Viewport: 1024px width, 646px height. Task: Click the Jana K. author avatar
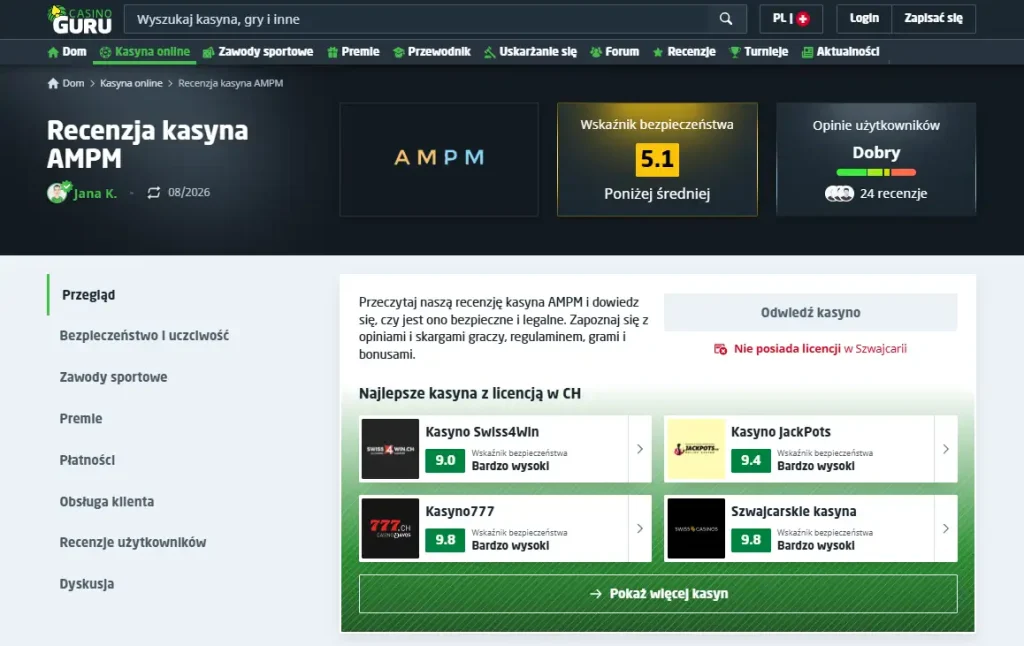pos(58,192)
